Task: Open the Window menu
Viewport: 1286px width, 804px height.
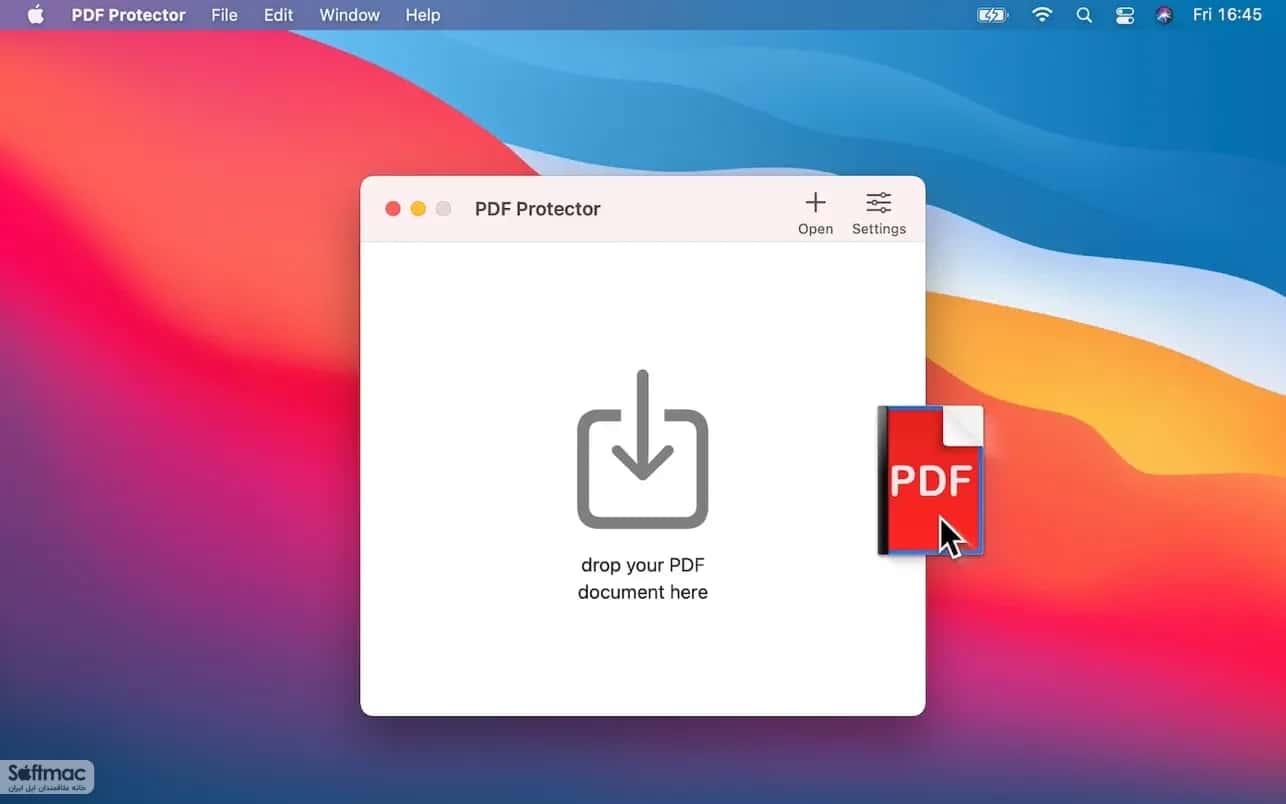Action: (349, 15)
